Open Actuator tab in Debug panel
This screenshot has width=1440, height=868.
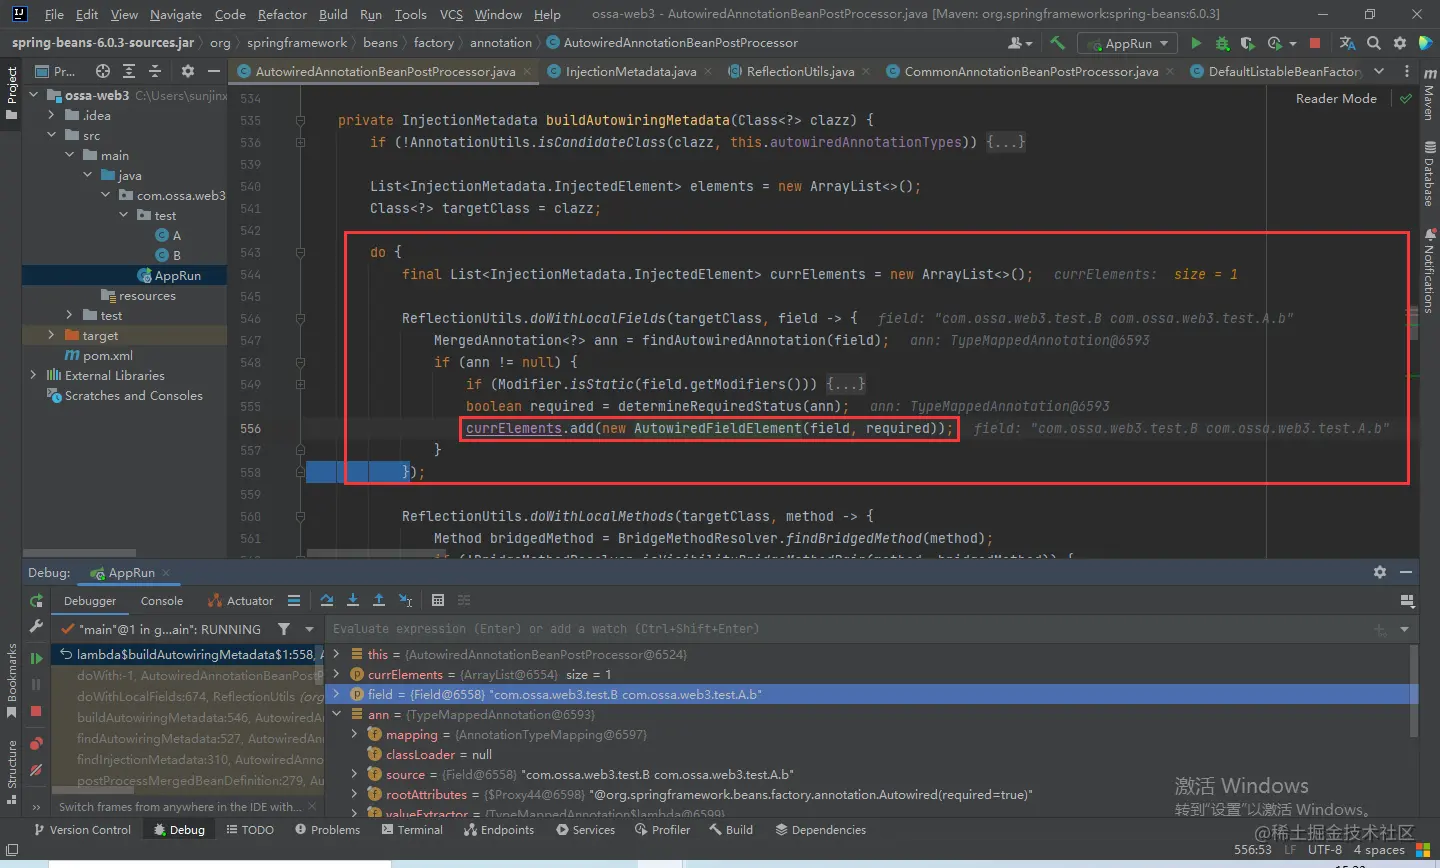click(x=240, y=601)
